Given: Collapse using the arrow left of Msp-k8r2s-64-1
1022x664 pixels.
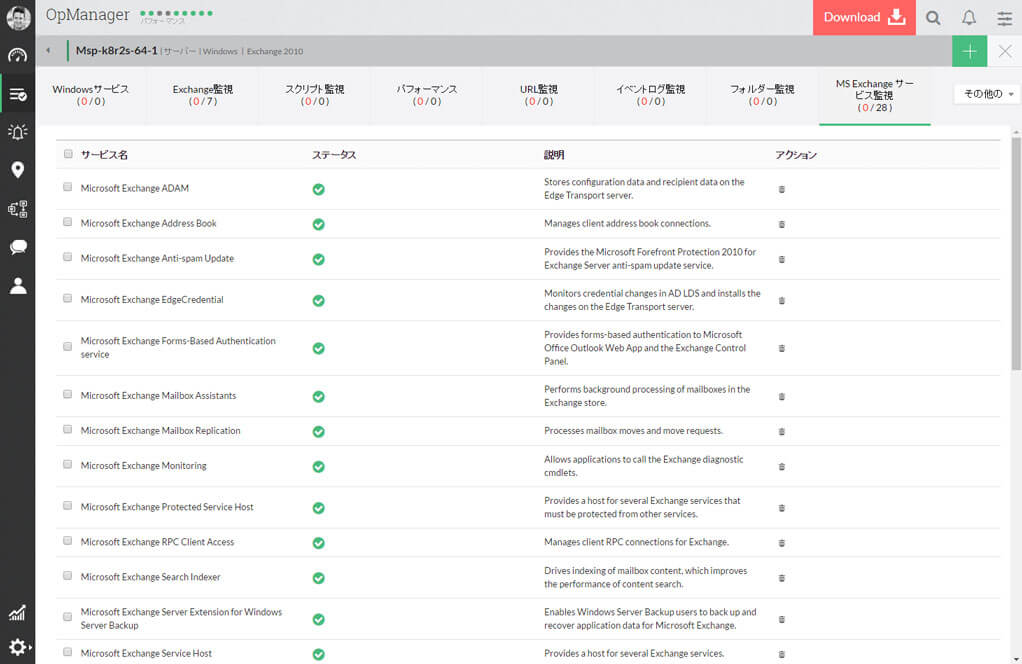Looking at the screenshot, I should (x=48, y=51).
